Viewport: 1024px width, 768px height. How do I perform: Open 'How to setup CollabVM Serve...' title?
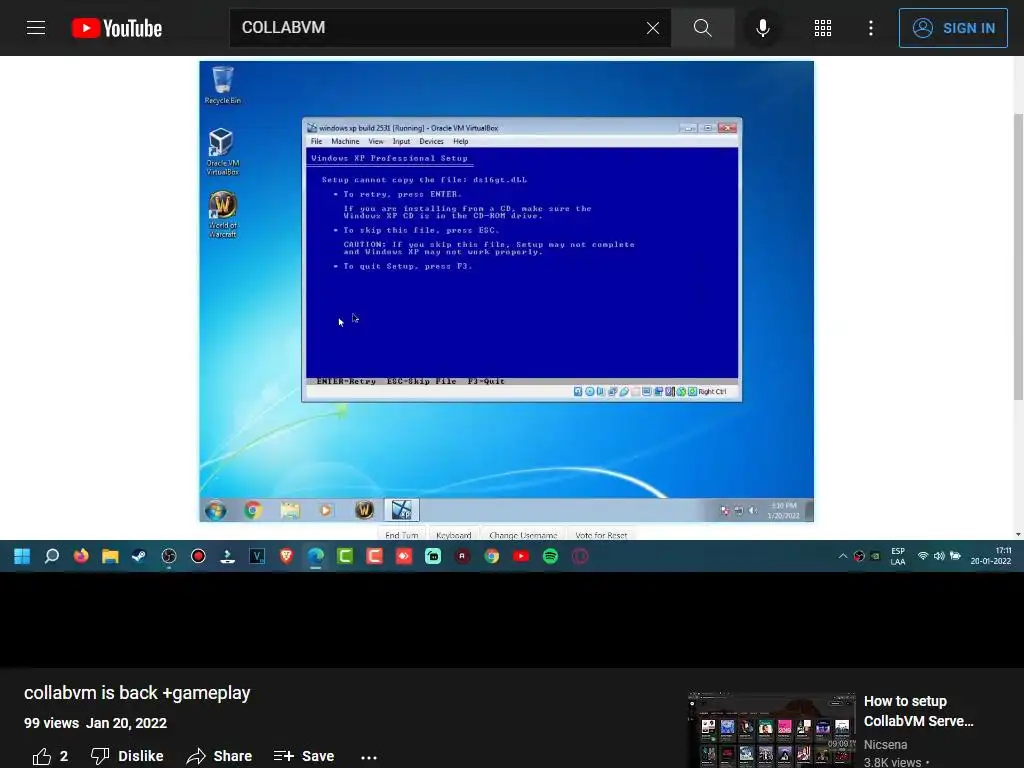pyautogui.click(x=919, y=711)
